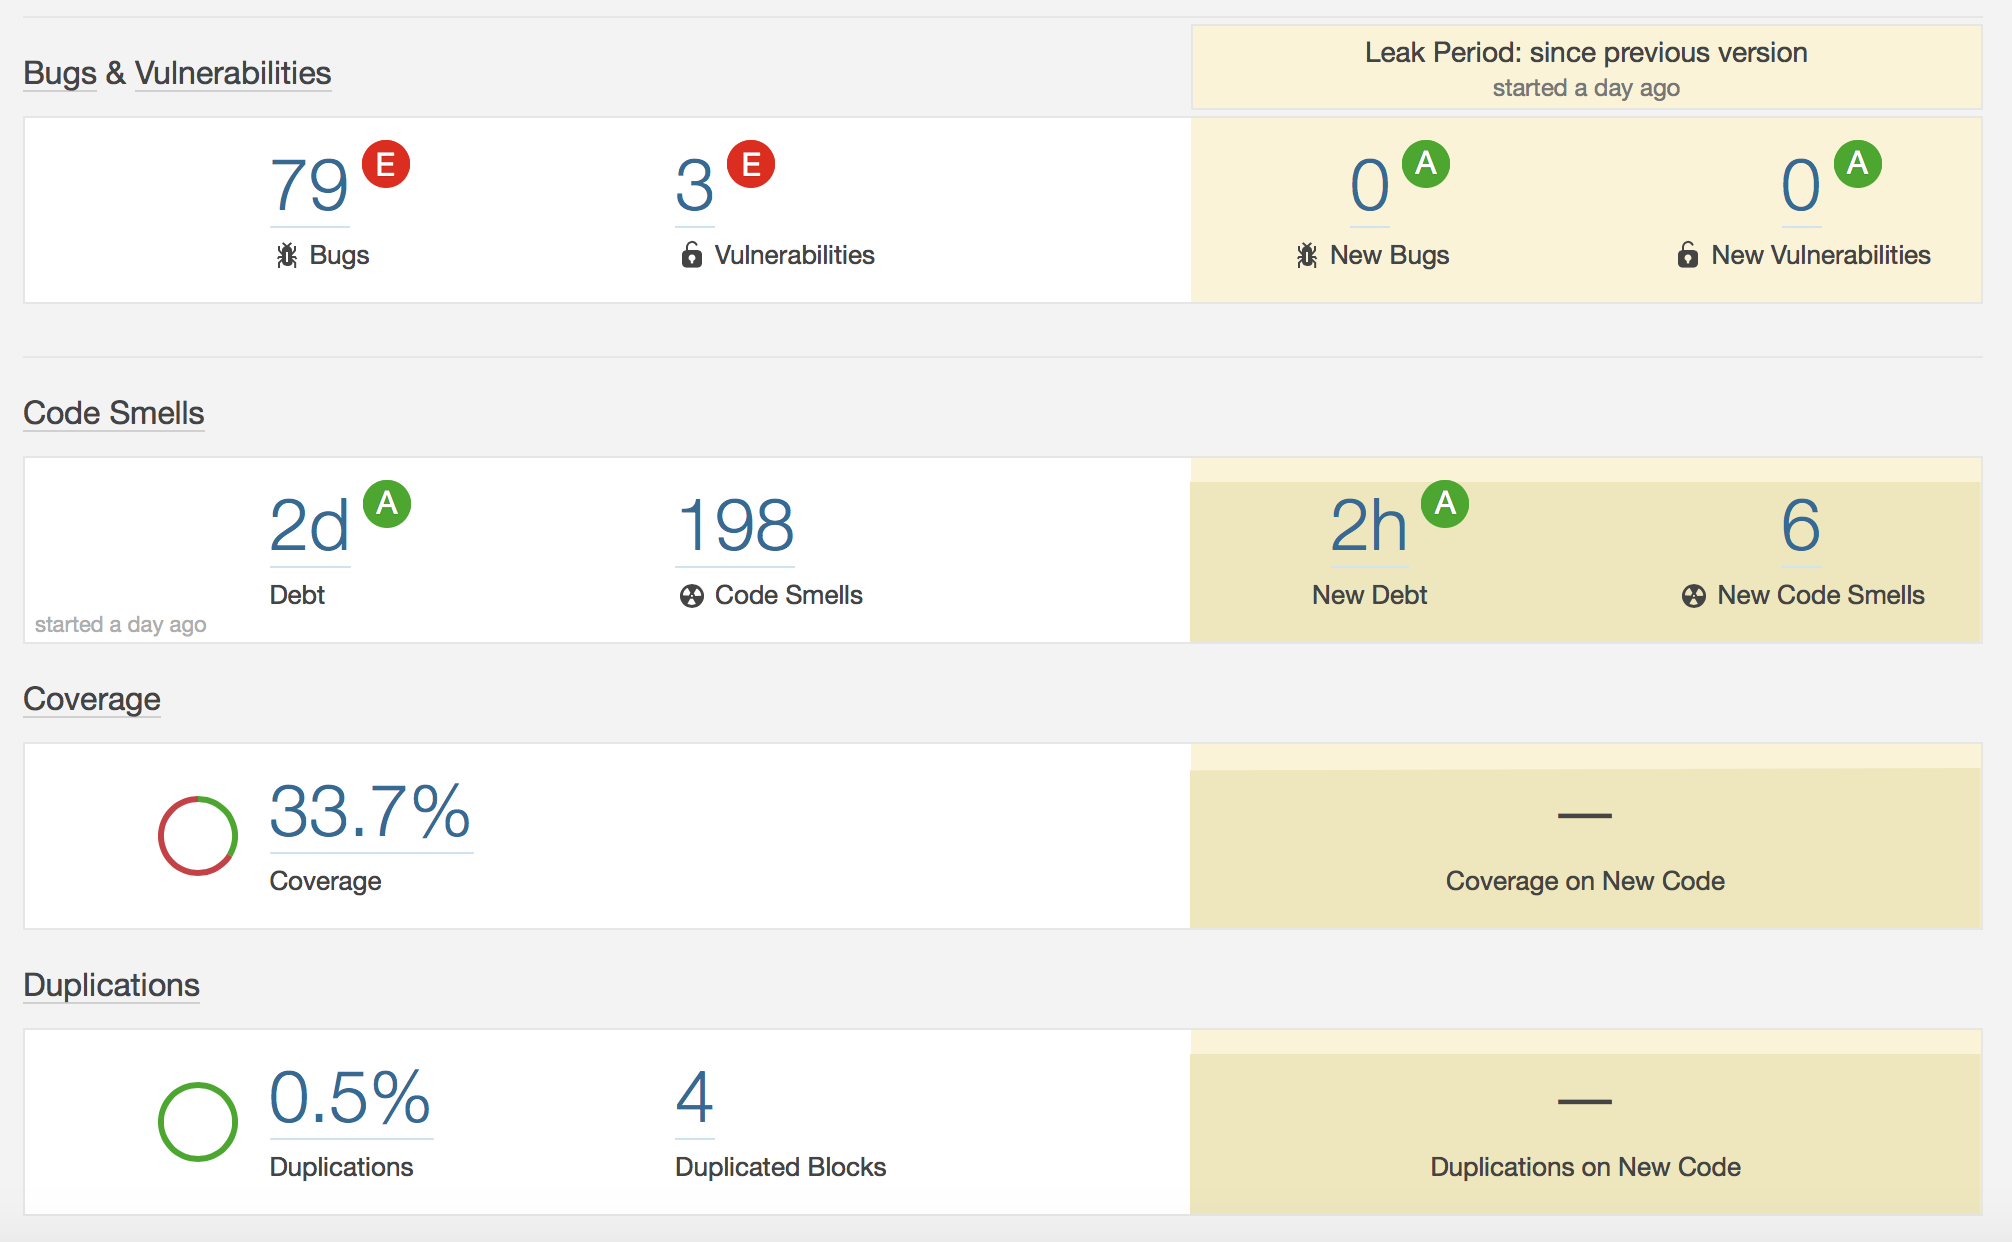
Task: Open the Duplications section header
Action: [x=111, y=986]
